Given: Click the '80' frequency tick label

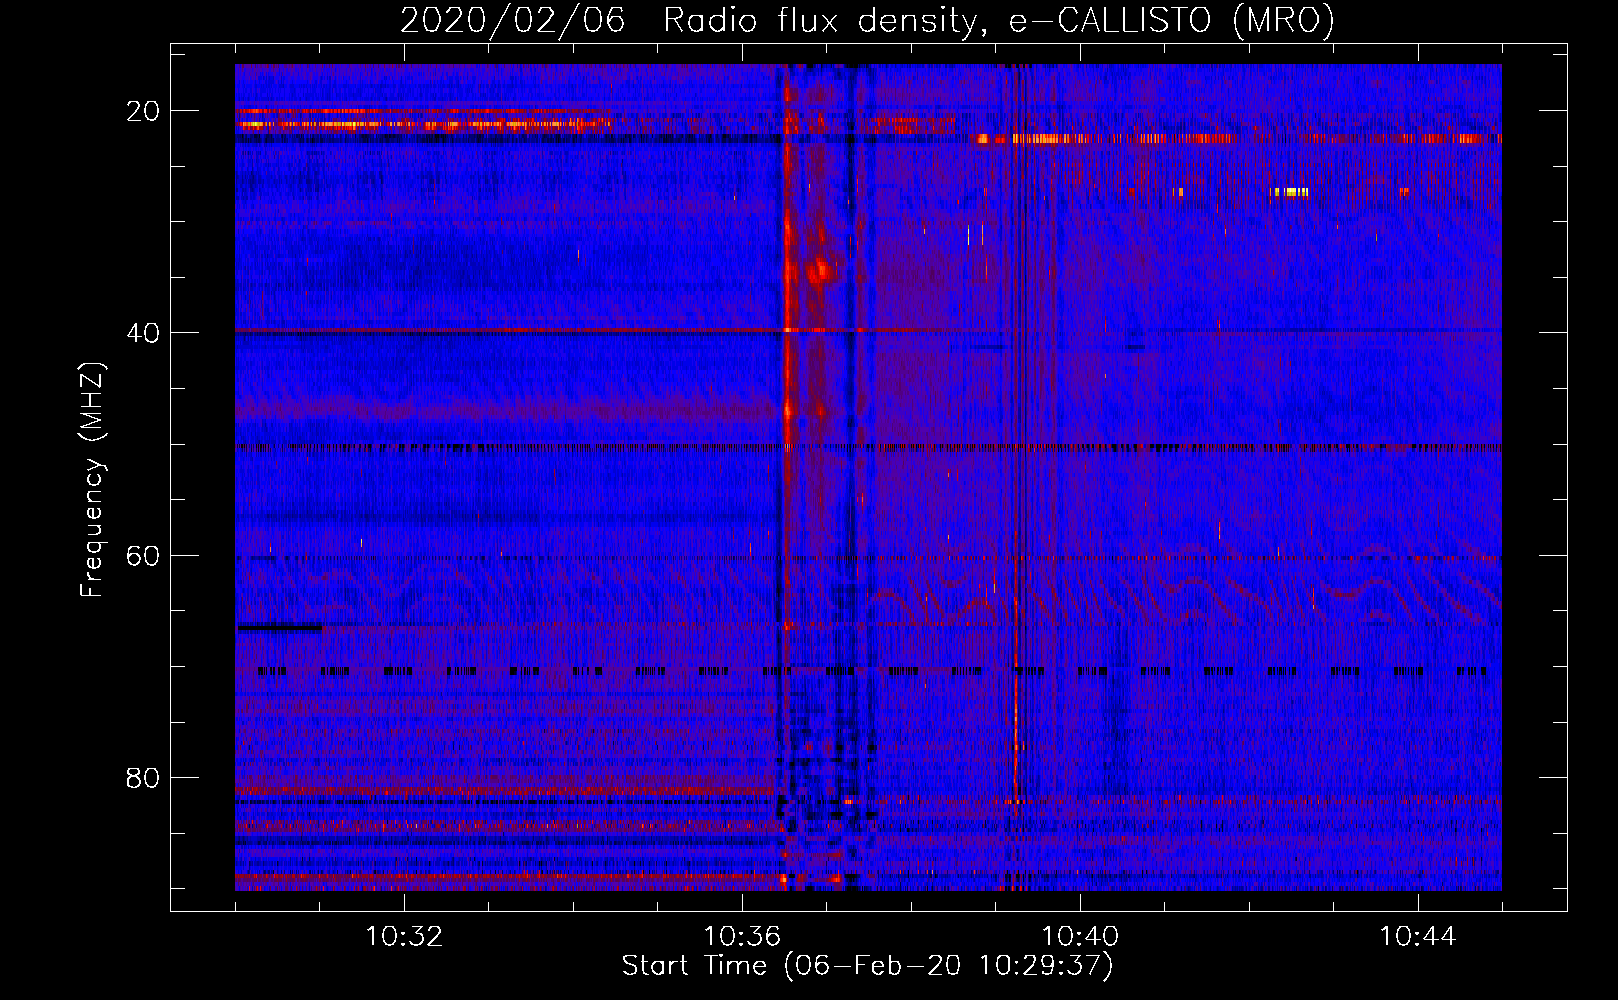Looking at the screenshot, I should coord(143,778).
